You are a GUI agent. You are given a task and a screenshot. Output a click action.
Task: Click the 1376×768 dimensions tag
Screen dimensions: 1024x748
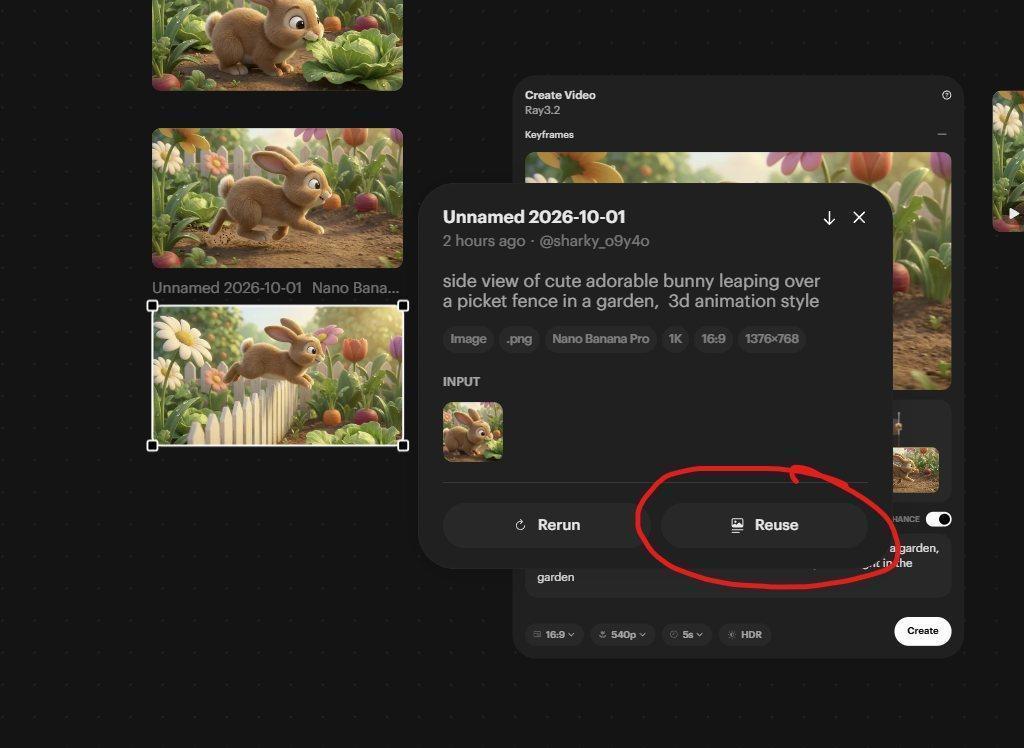tap(771, 339)
